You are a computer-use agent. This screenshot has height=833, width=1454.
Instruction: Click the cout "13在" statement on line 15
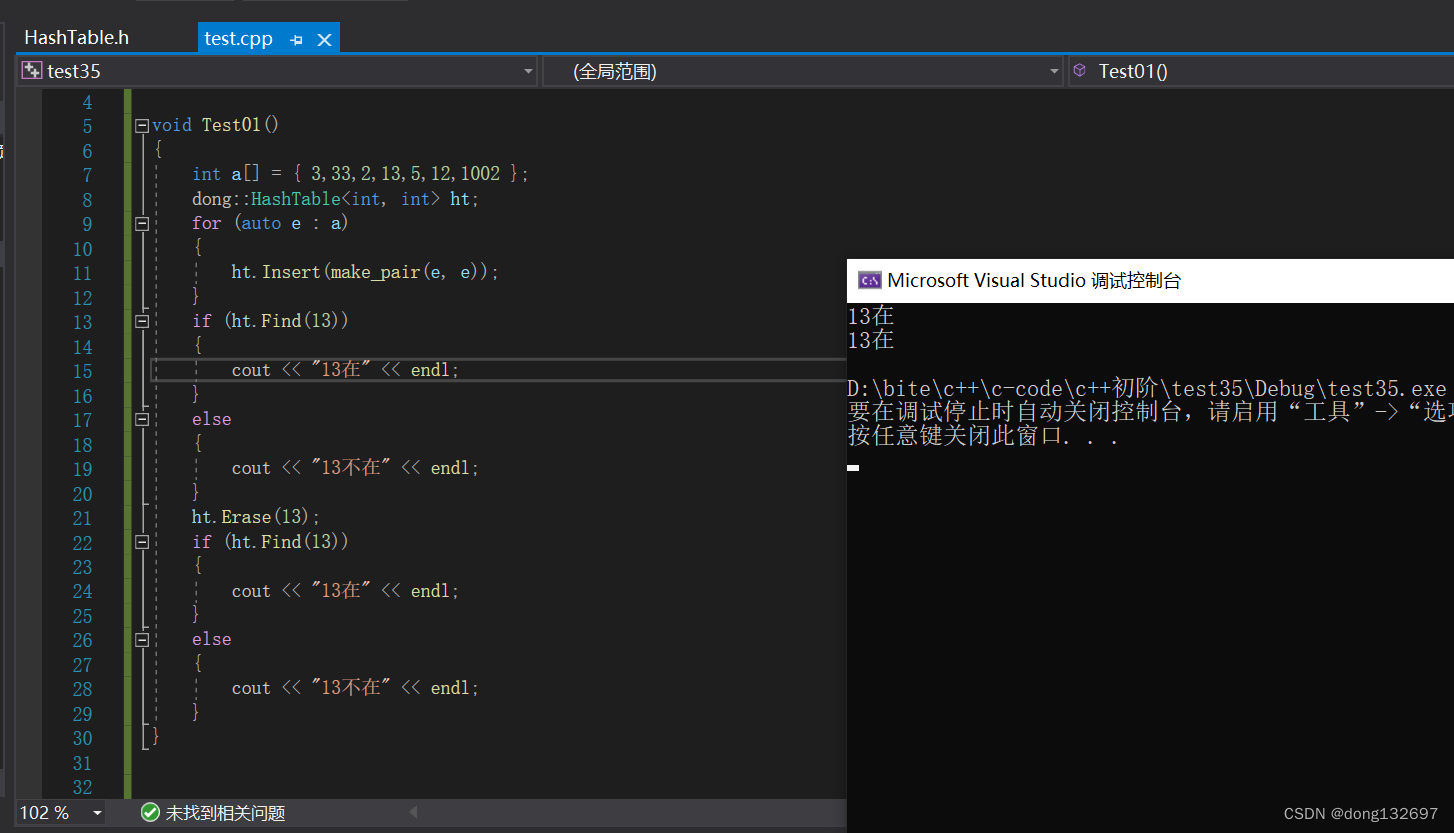(x=345, y=370)
